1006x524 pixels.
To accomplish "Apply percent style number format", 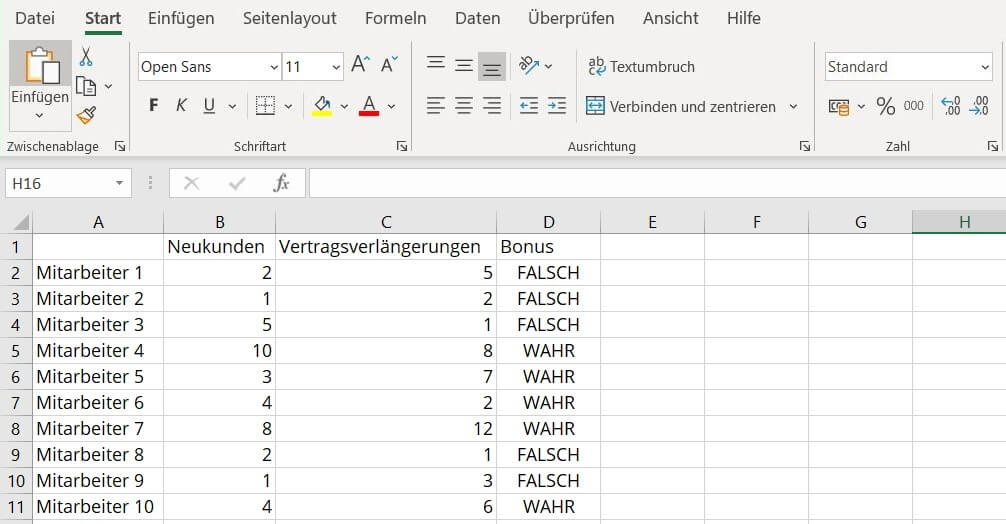I will pyautogui.click(x=885, y=106).
